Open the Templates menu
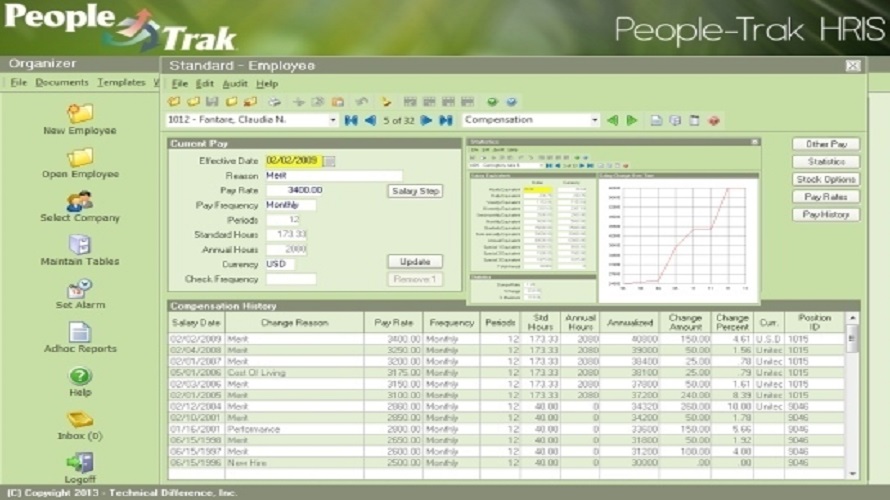This screenshot has height=500, width=890. coord(121,83)
